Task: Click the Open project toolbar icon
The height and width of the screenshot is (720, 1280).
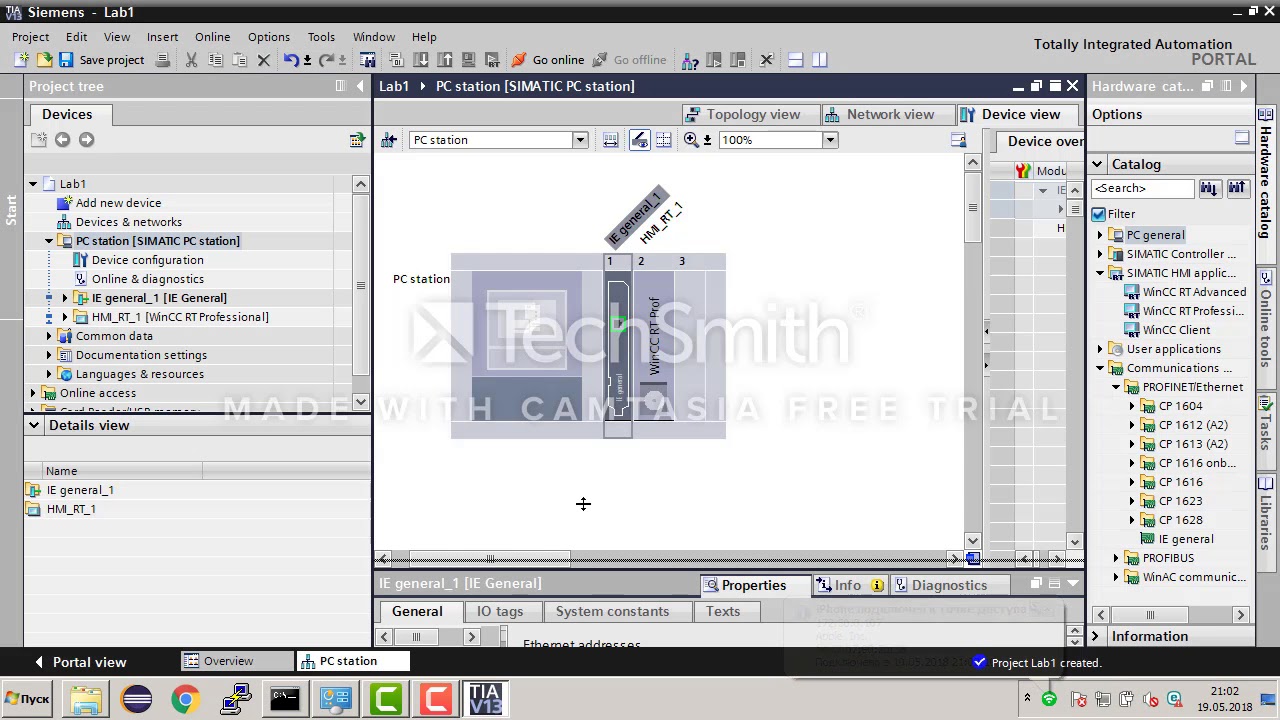Action: [x=43, y=60]
